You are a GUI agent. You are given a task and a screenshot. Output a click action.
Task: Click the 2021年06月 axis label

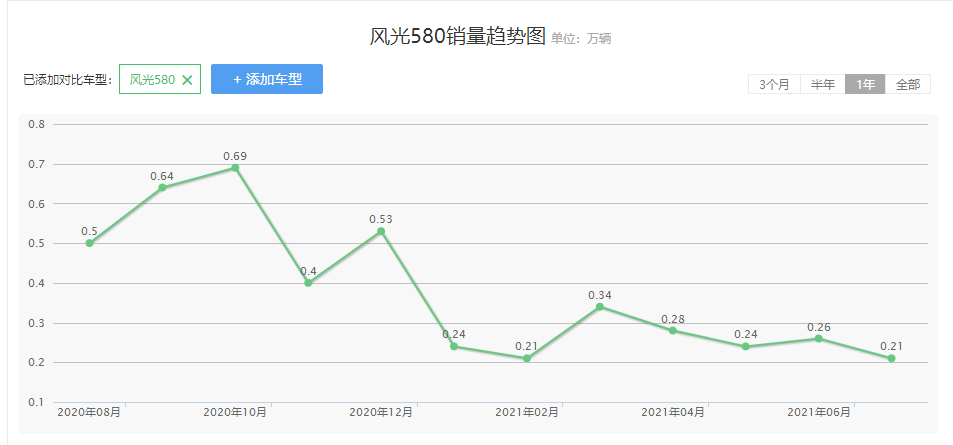(819, 412)
